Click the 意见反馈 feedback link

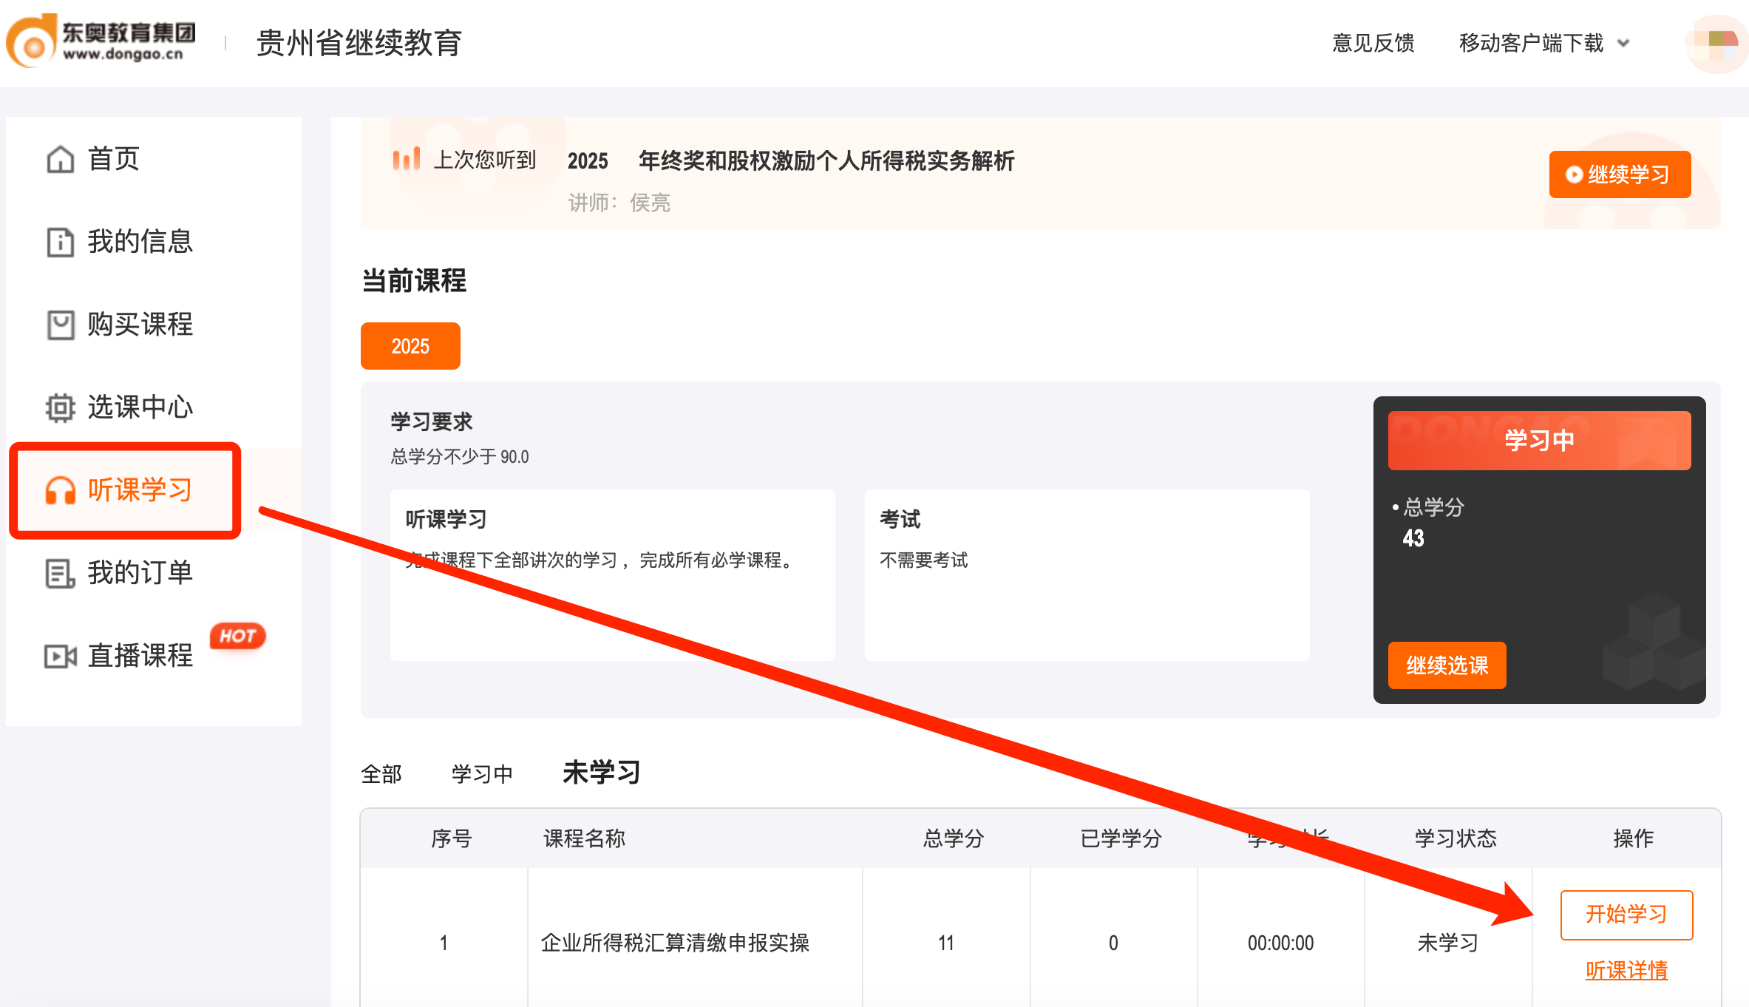1373,44
